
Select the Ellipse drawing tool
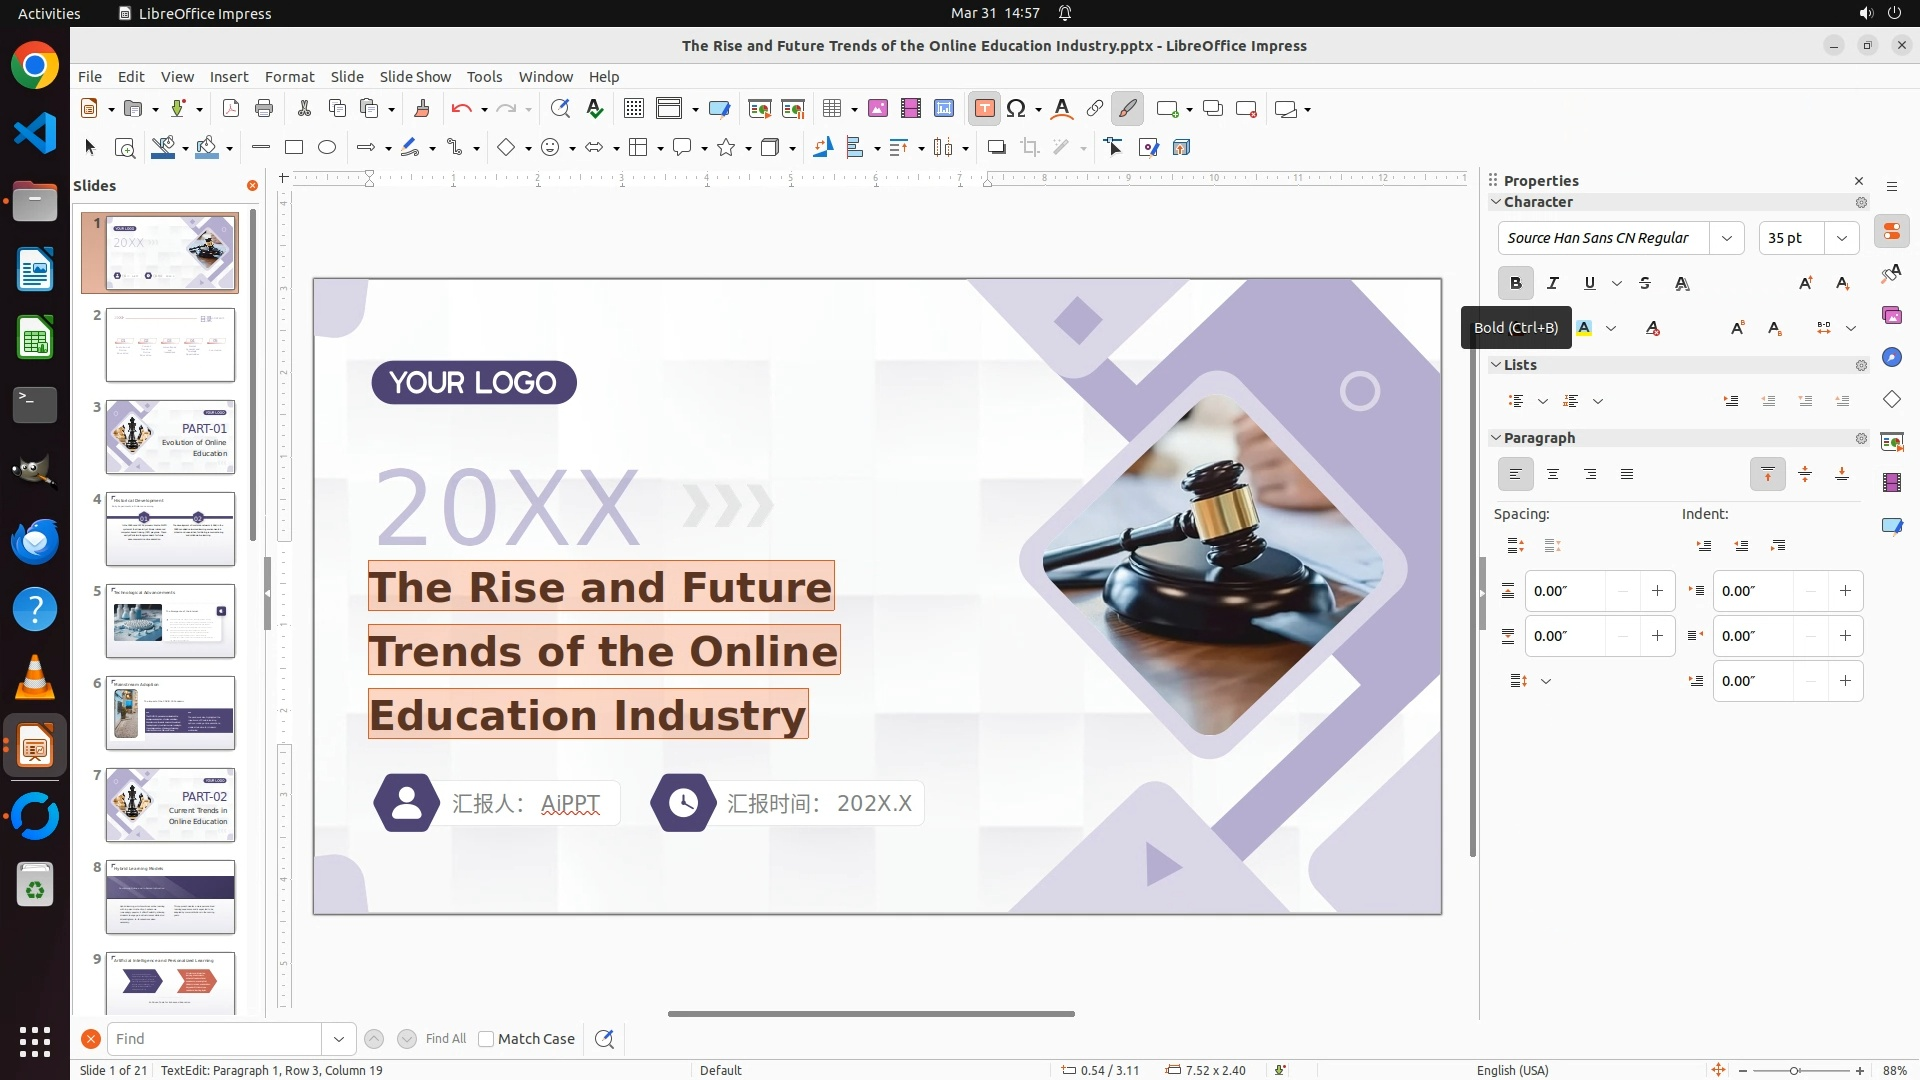[x=327, y=148]
